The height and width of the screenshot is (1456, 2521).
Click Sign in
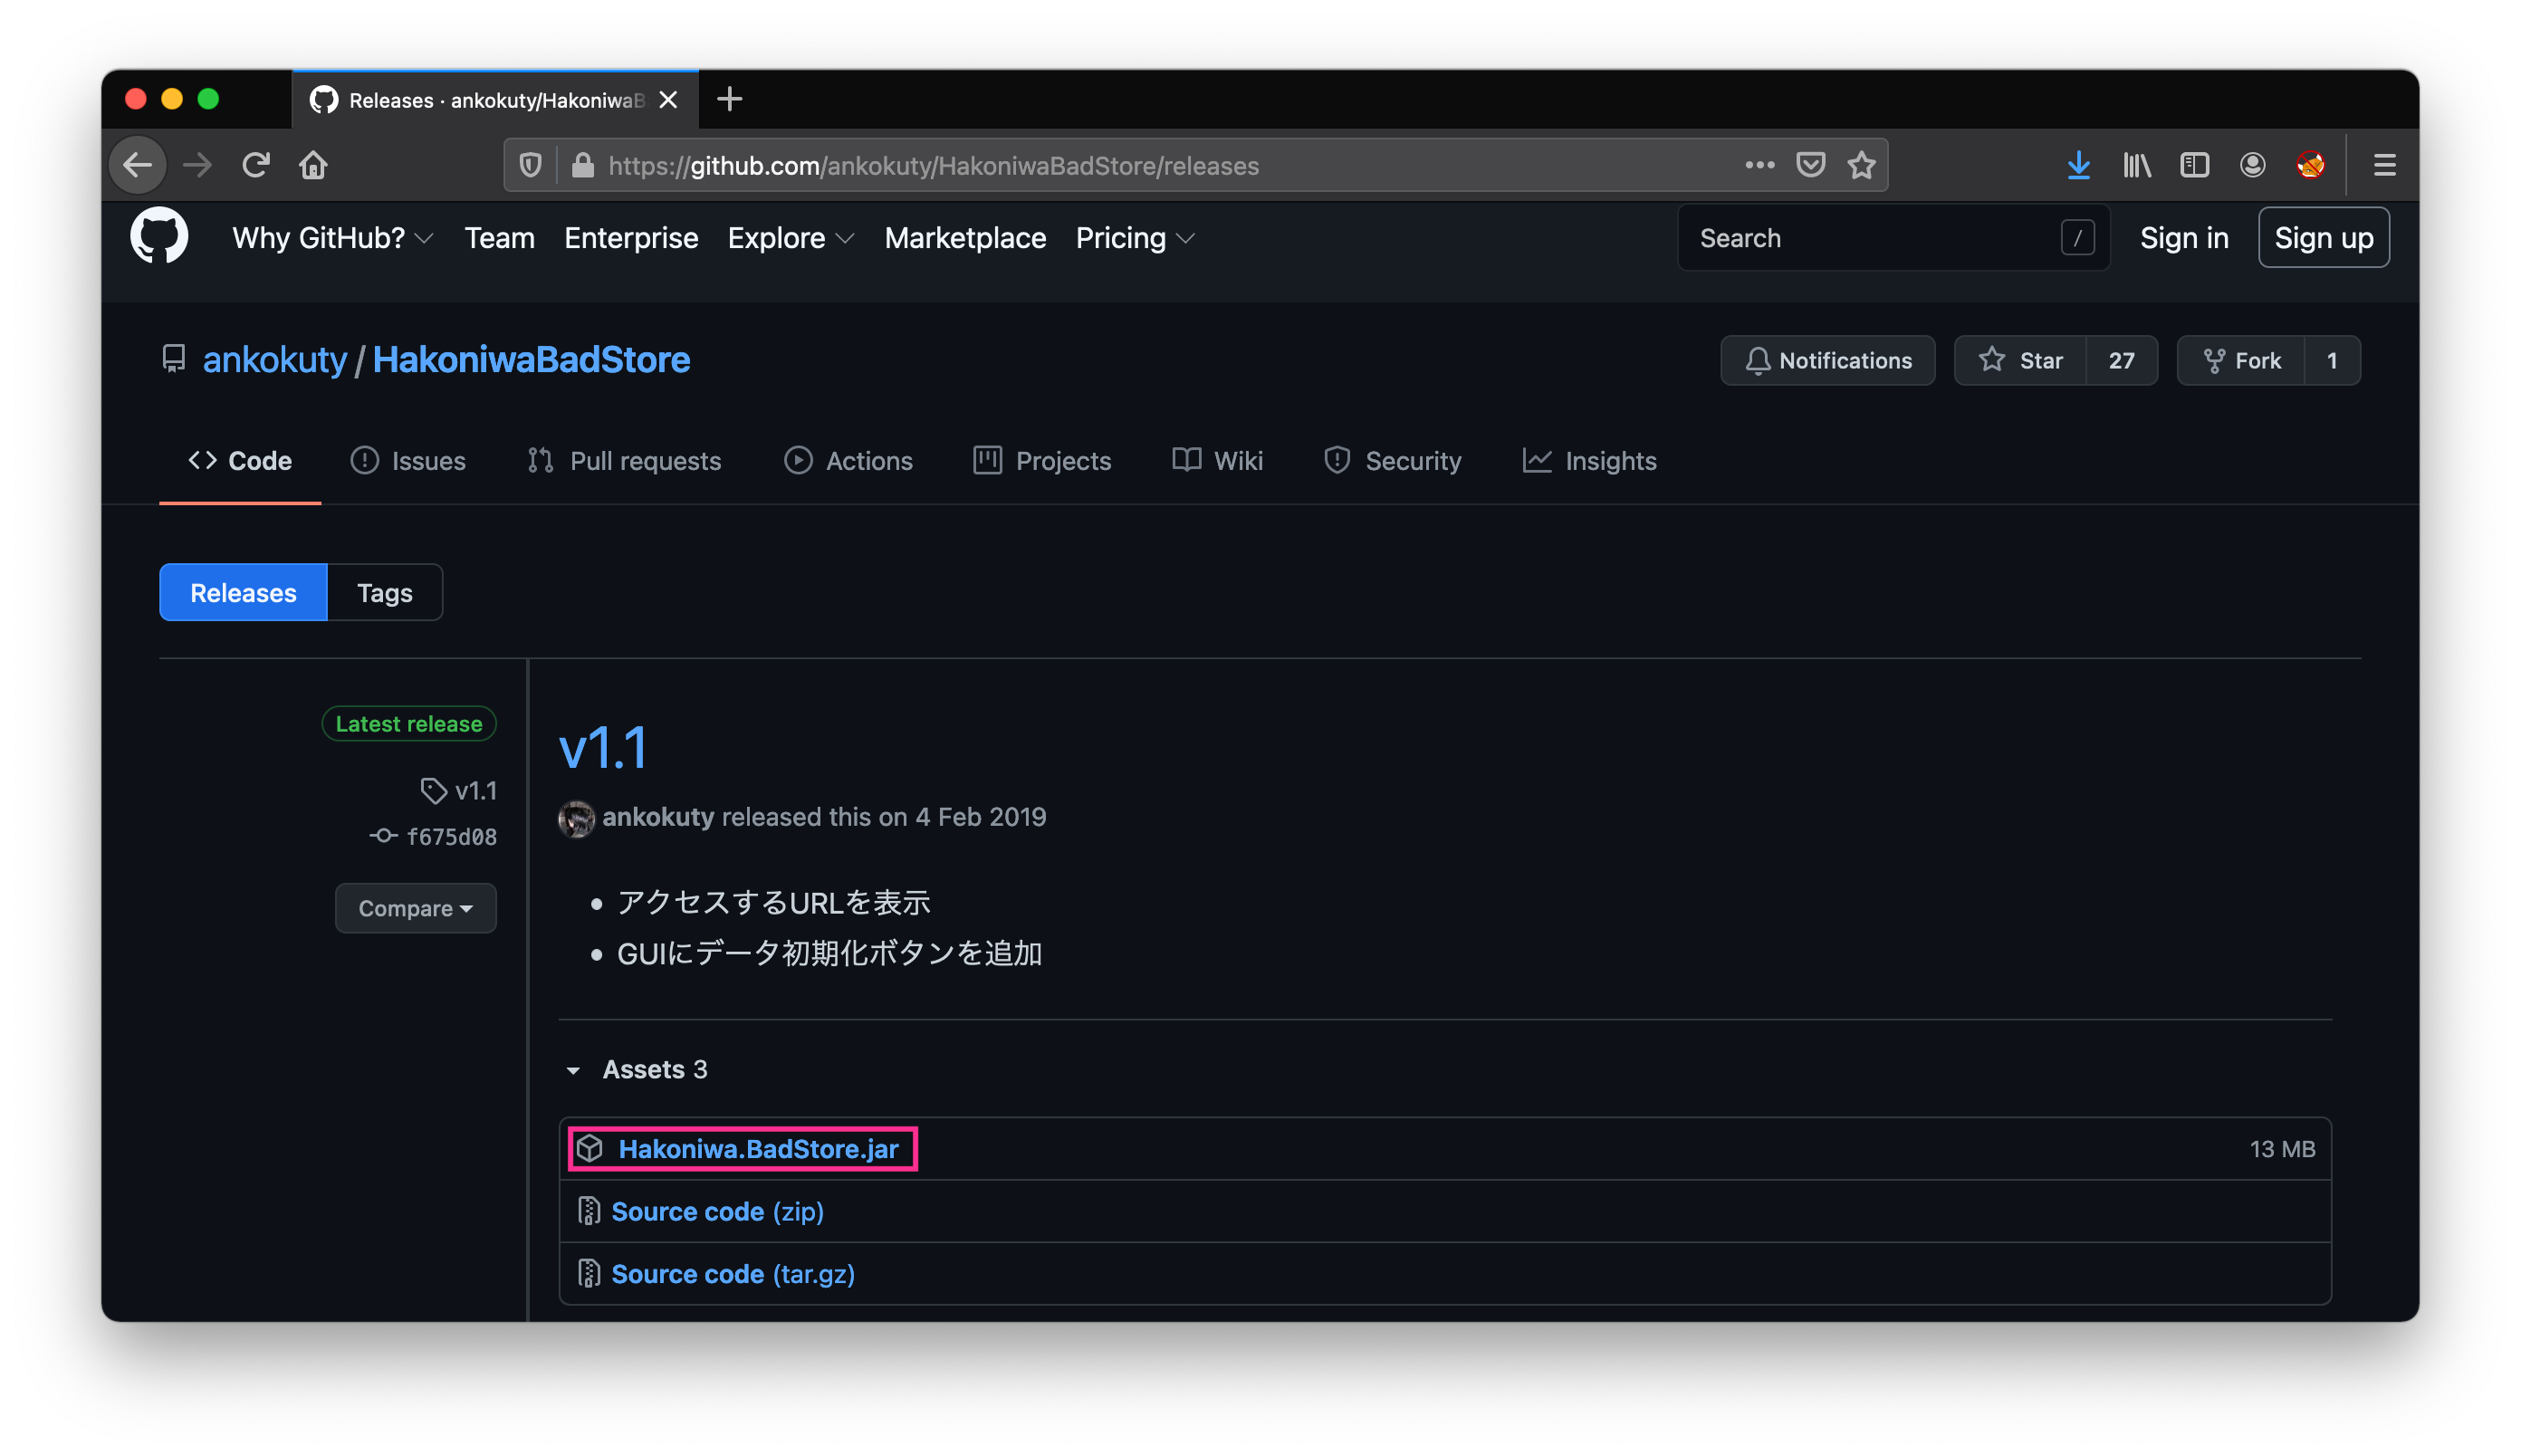(x=2183, y=238)
